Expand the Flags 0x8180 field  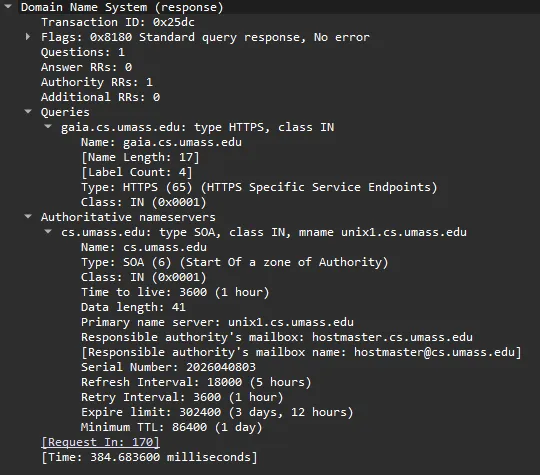[x=28, y=36]
